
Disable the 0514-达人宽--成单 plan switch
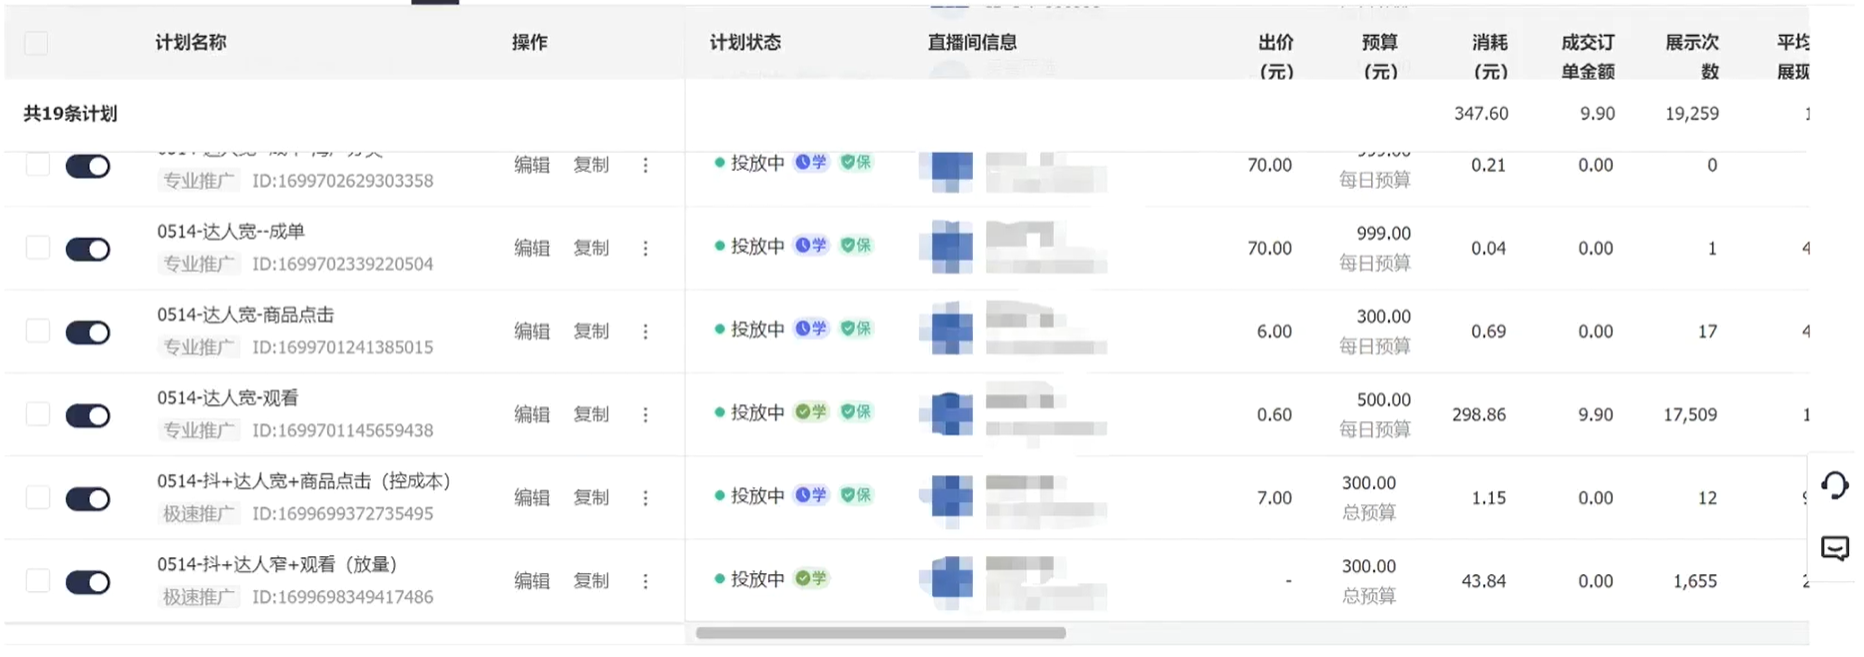(x=88, y=249)
